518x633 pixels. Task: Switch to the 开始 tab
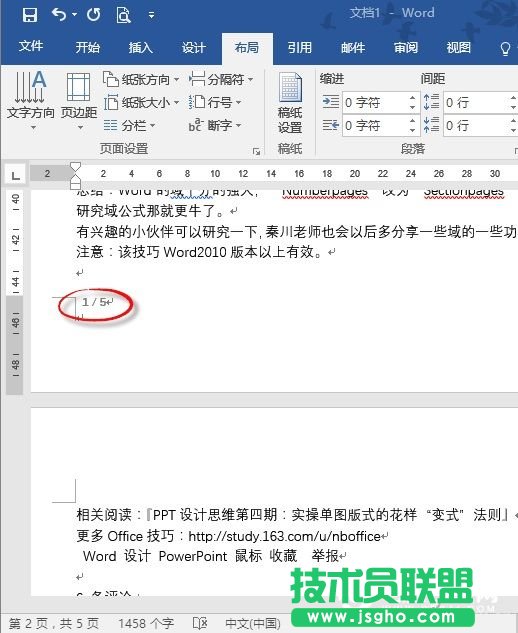pyautogui.click(x=88, y=48)
